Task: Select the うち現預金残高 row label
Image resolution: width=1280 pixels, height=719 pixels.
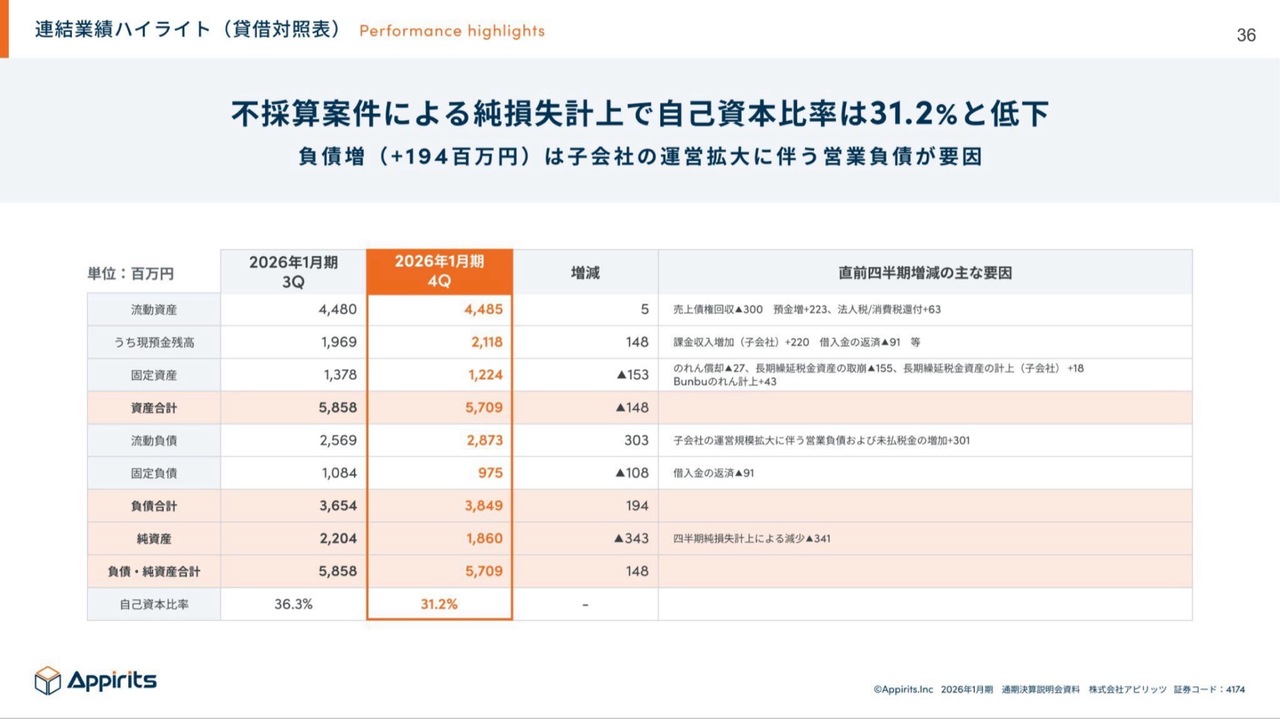Action: click(x=154, y=342)
